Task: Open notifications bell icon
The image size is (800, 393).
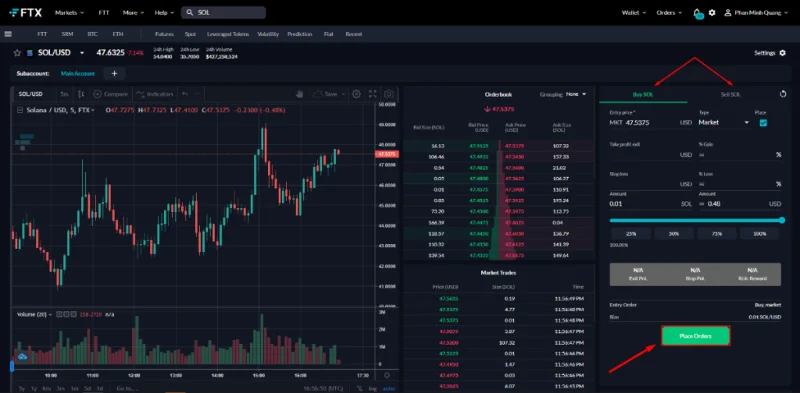Action: [x=697, y=13]
